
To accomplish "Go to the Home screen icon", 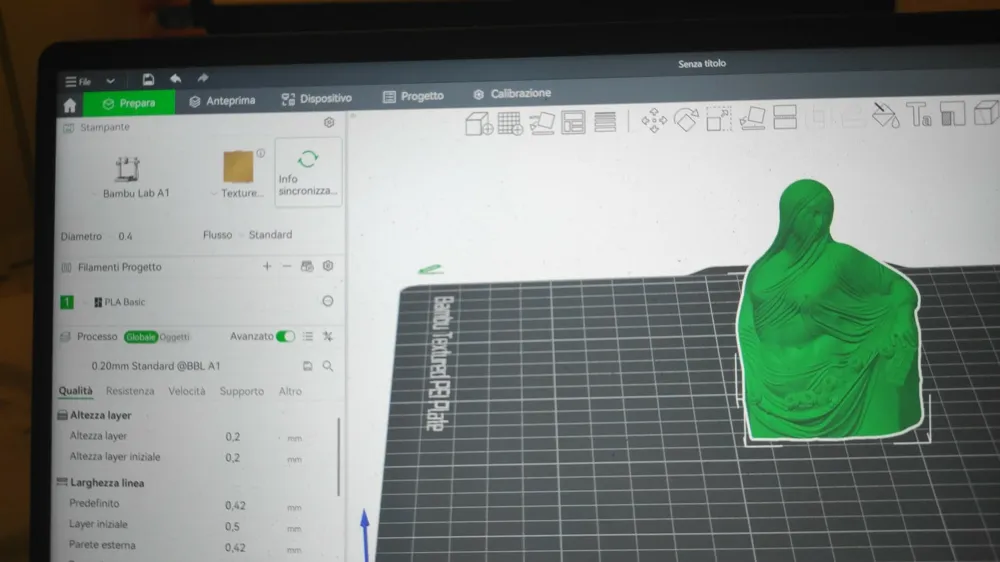I will [70, 105].
